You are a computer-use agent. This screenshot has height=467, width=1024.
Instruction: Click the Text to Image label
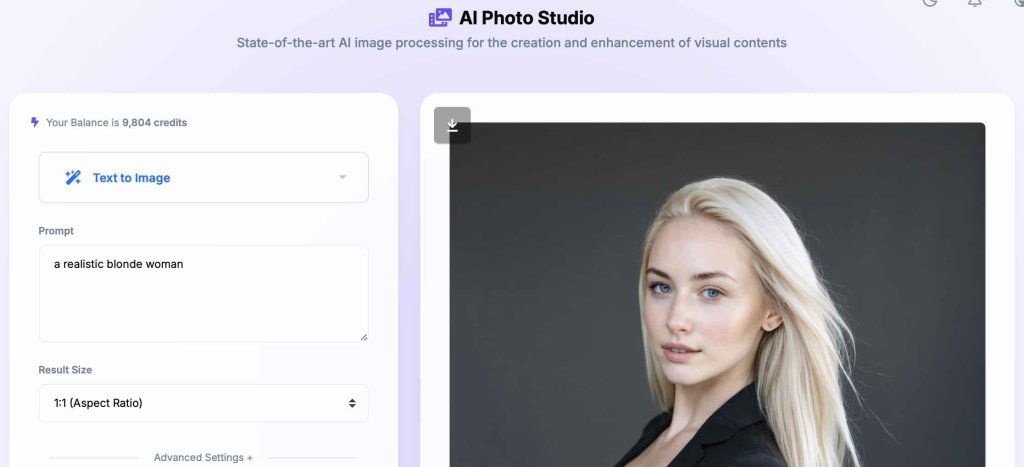pos(131,178)
